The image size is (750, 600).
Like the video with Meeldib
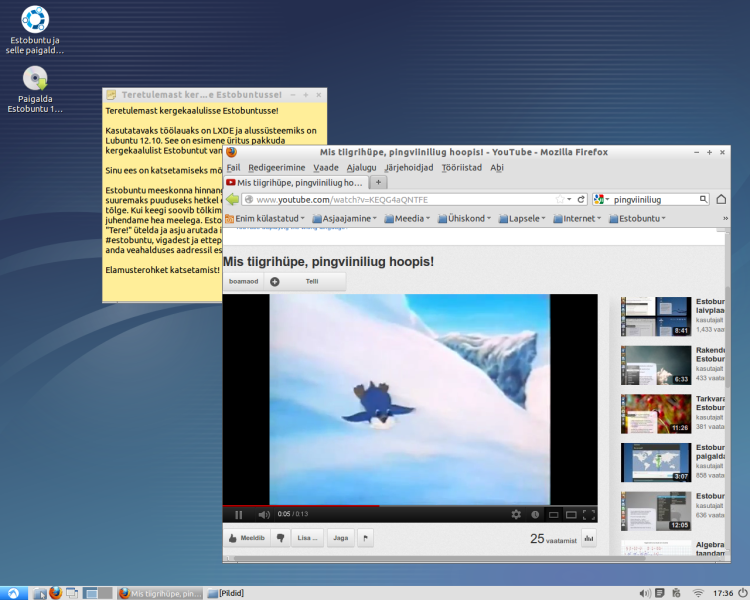click(x=247, y=538)
